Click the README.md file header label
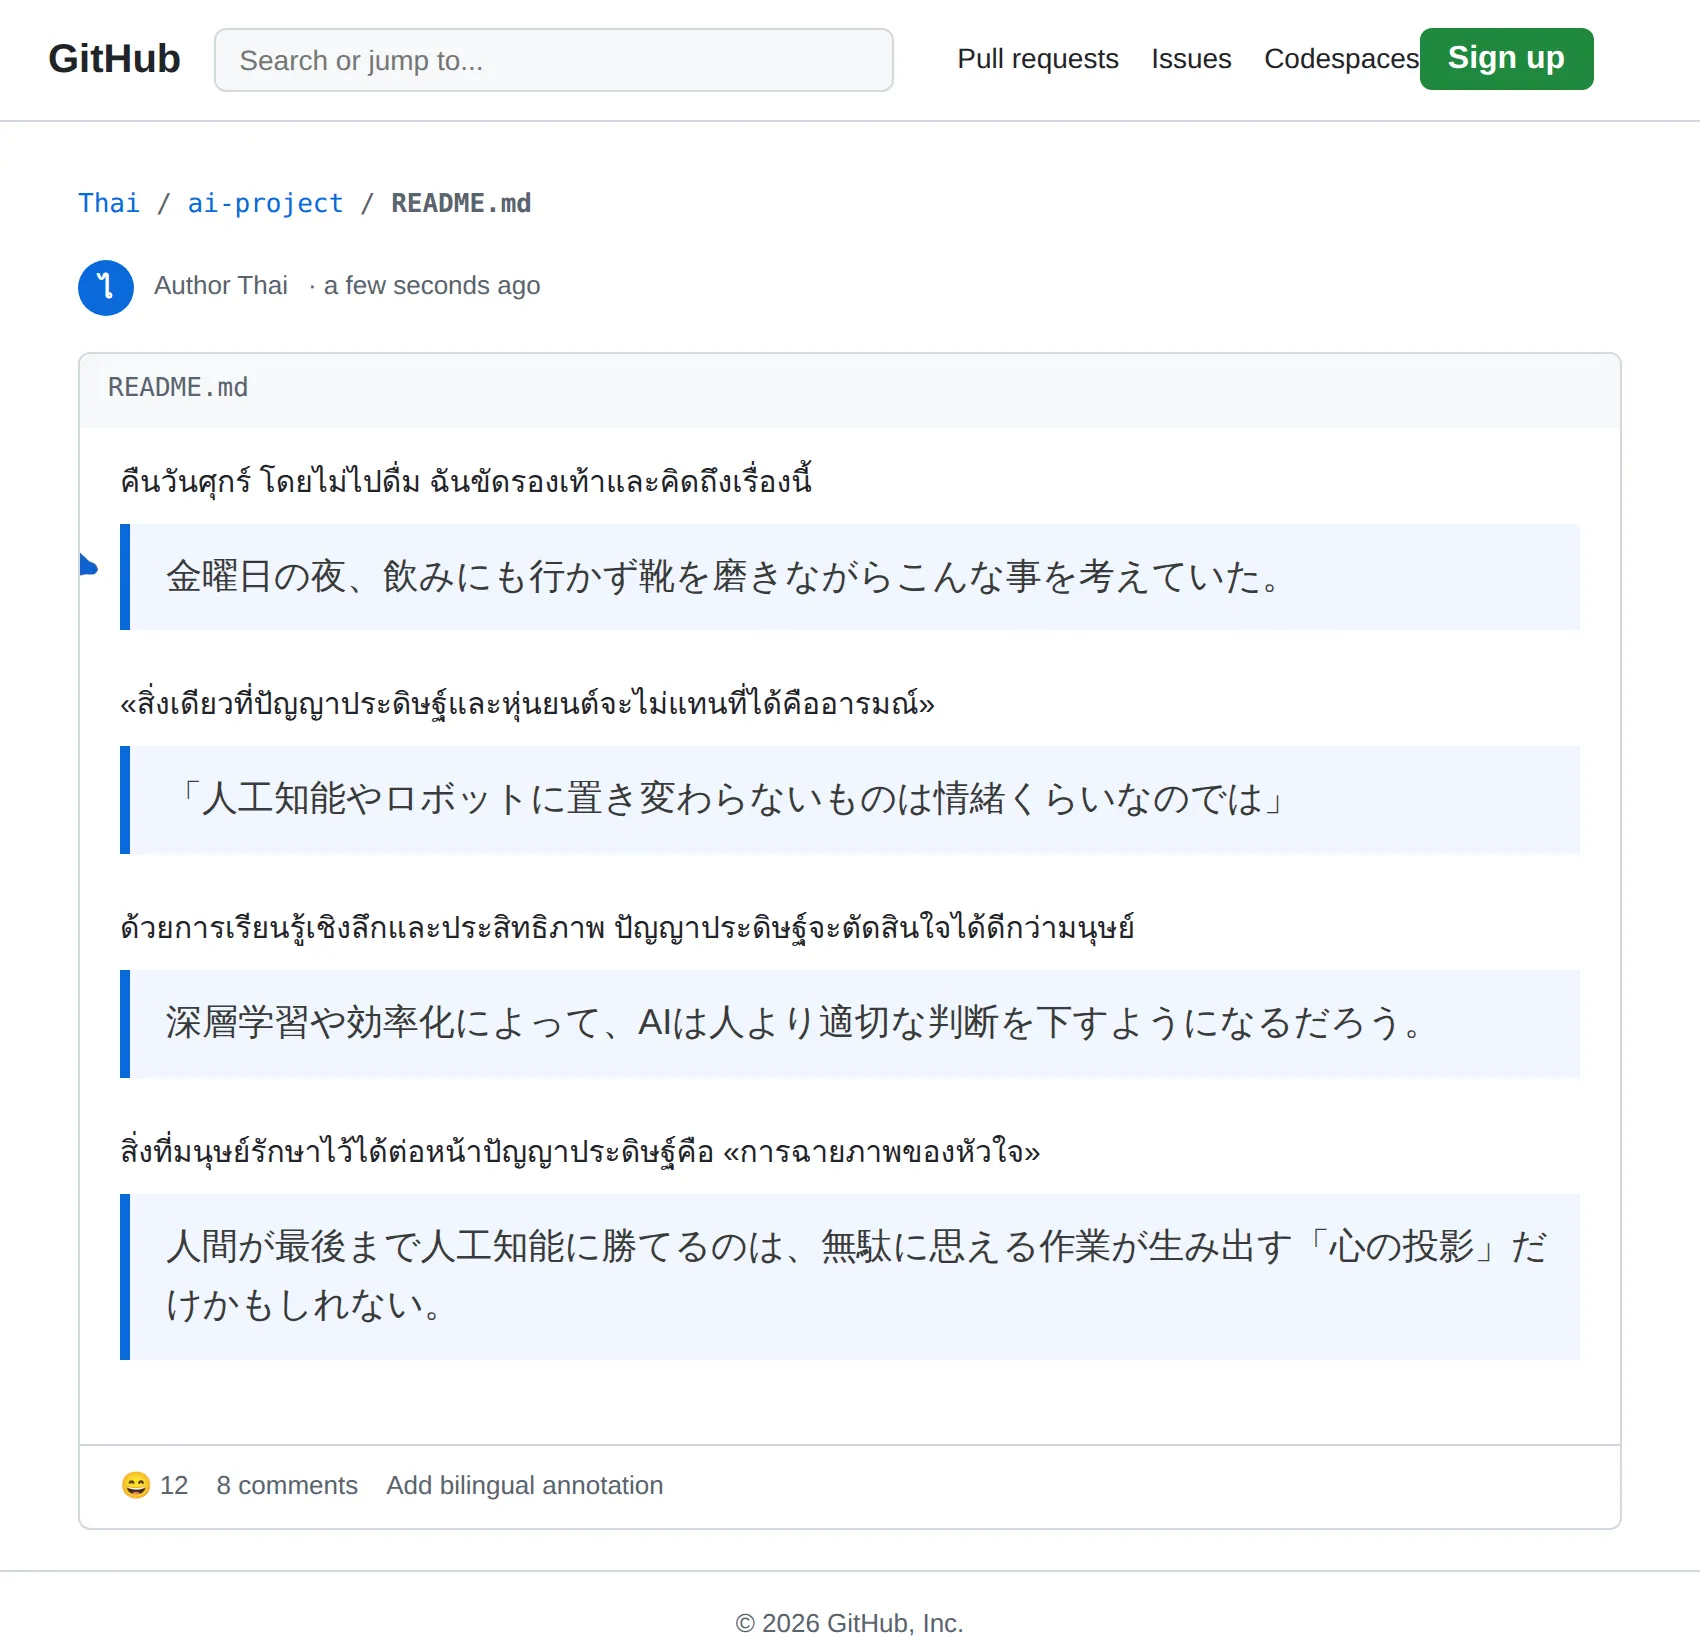This screenshot has width=1700, height=1641. [178, 388]
